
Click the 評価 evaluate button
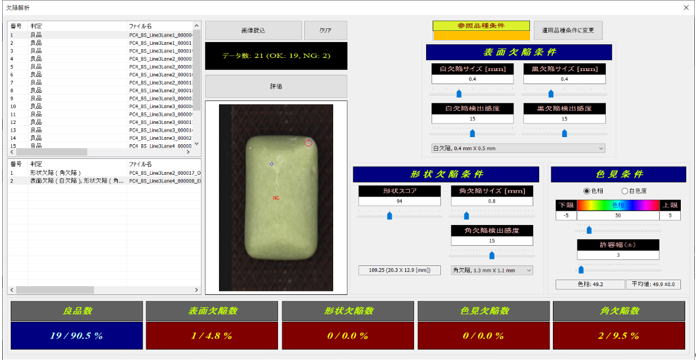(276, 87)
